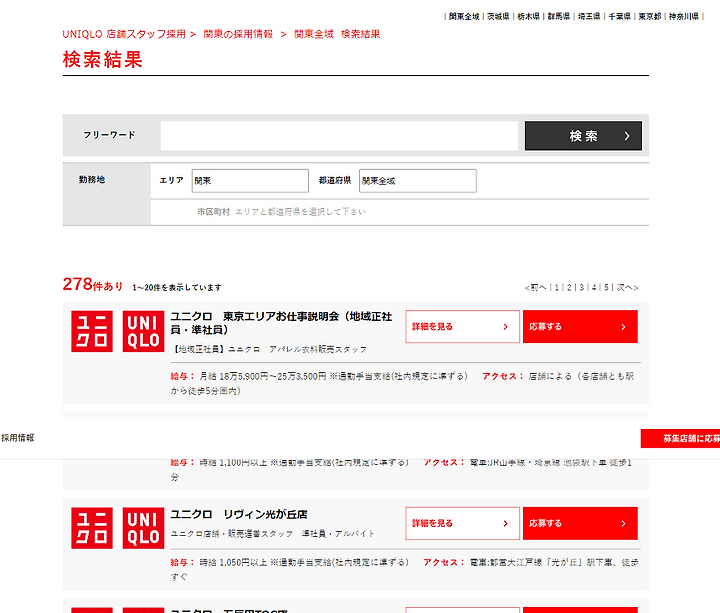720x613 pixels.
Task: Open the 都道府県 dropdown showing 関東全域
Action: coord(418,180)
